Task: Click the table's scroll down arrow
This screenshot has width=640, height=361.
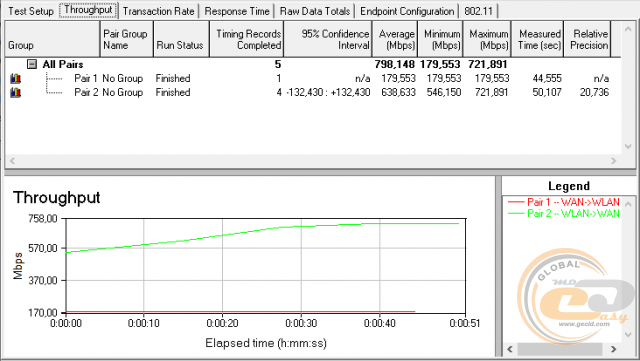Action: [628, 147]
